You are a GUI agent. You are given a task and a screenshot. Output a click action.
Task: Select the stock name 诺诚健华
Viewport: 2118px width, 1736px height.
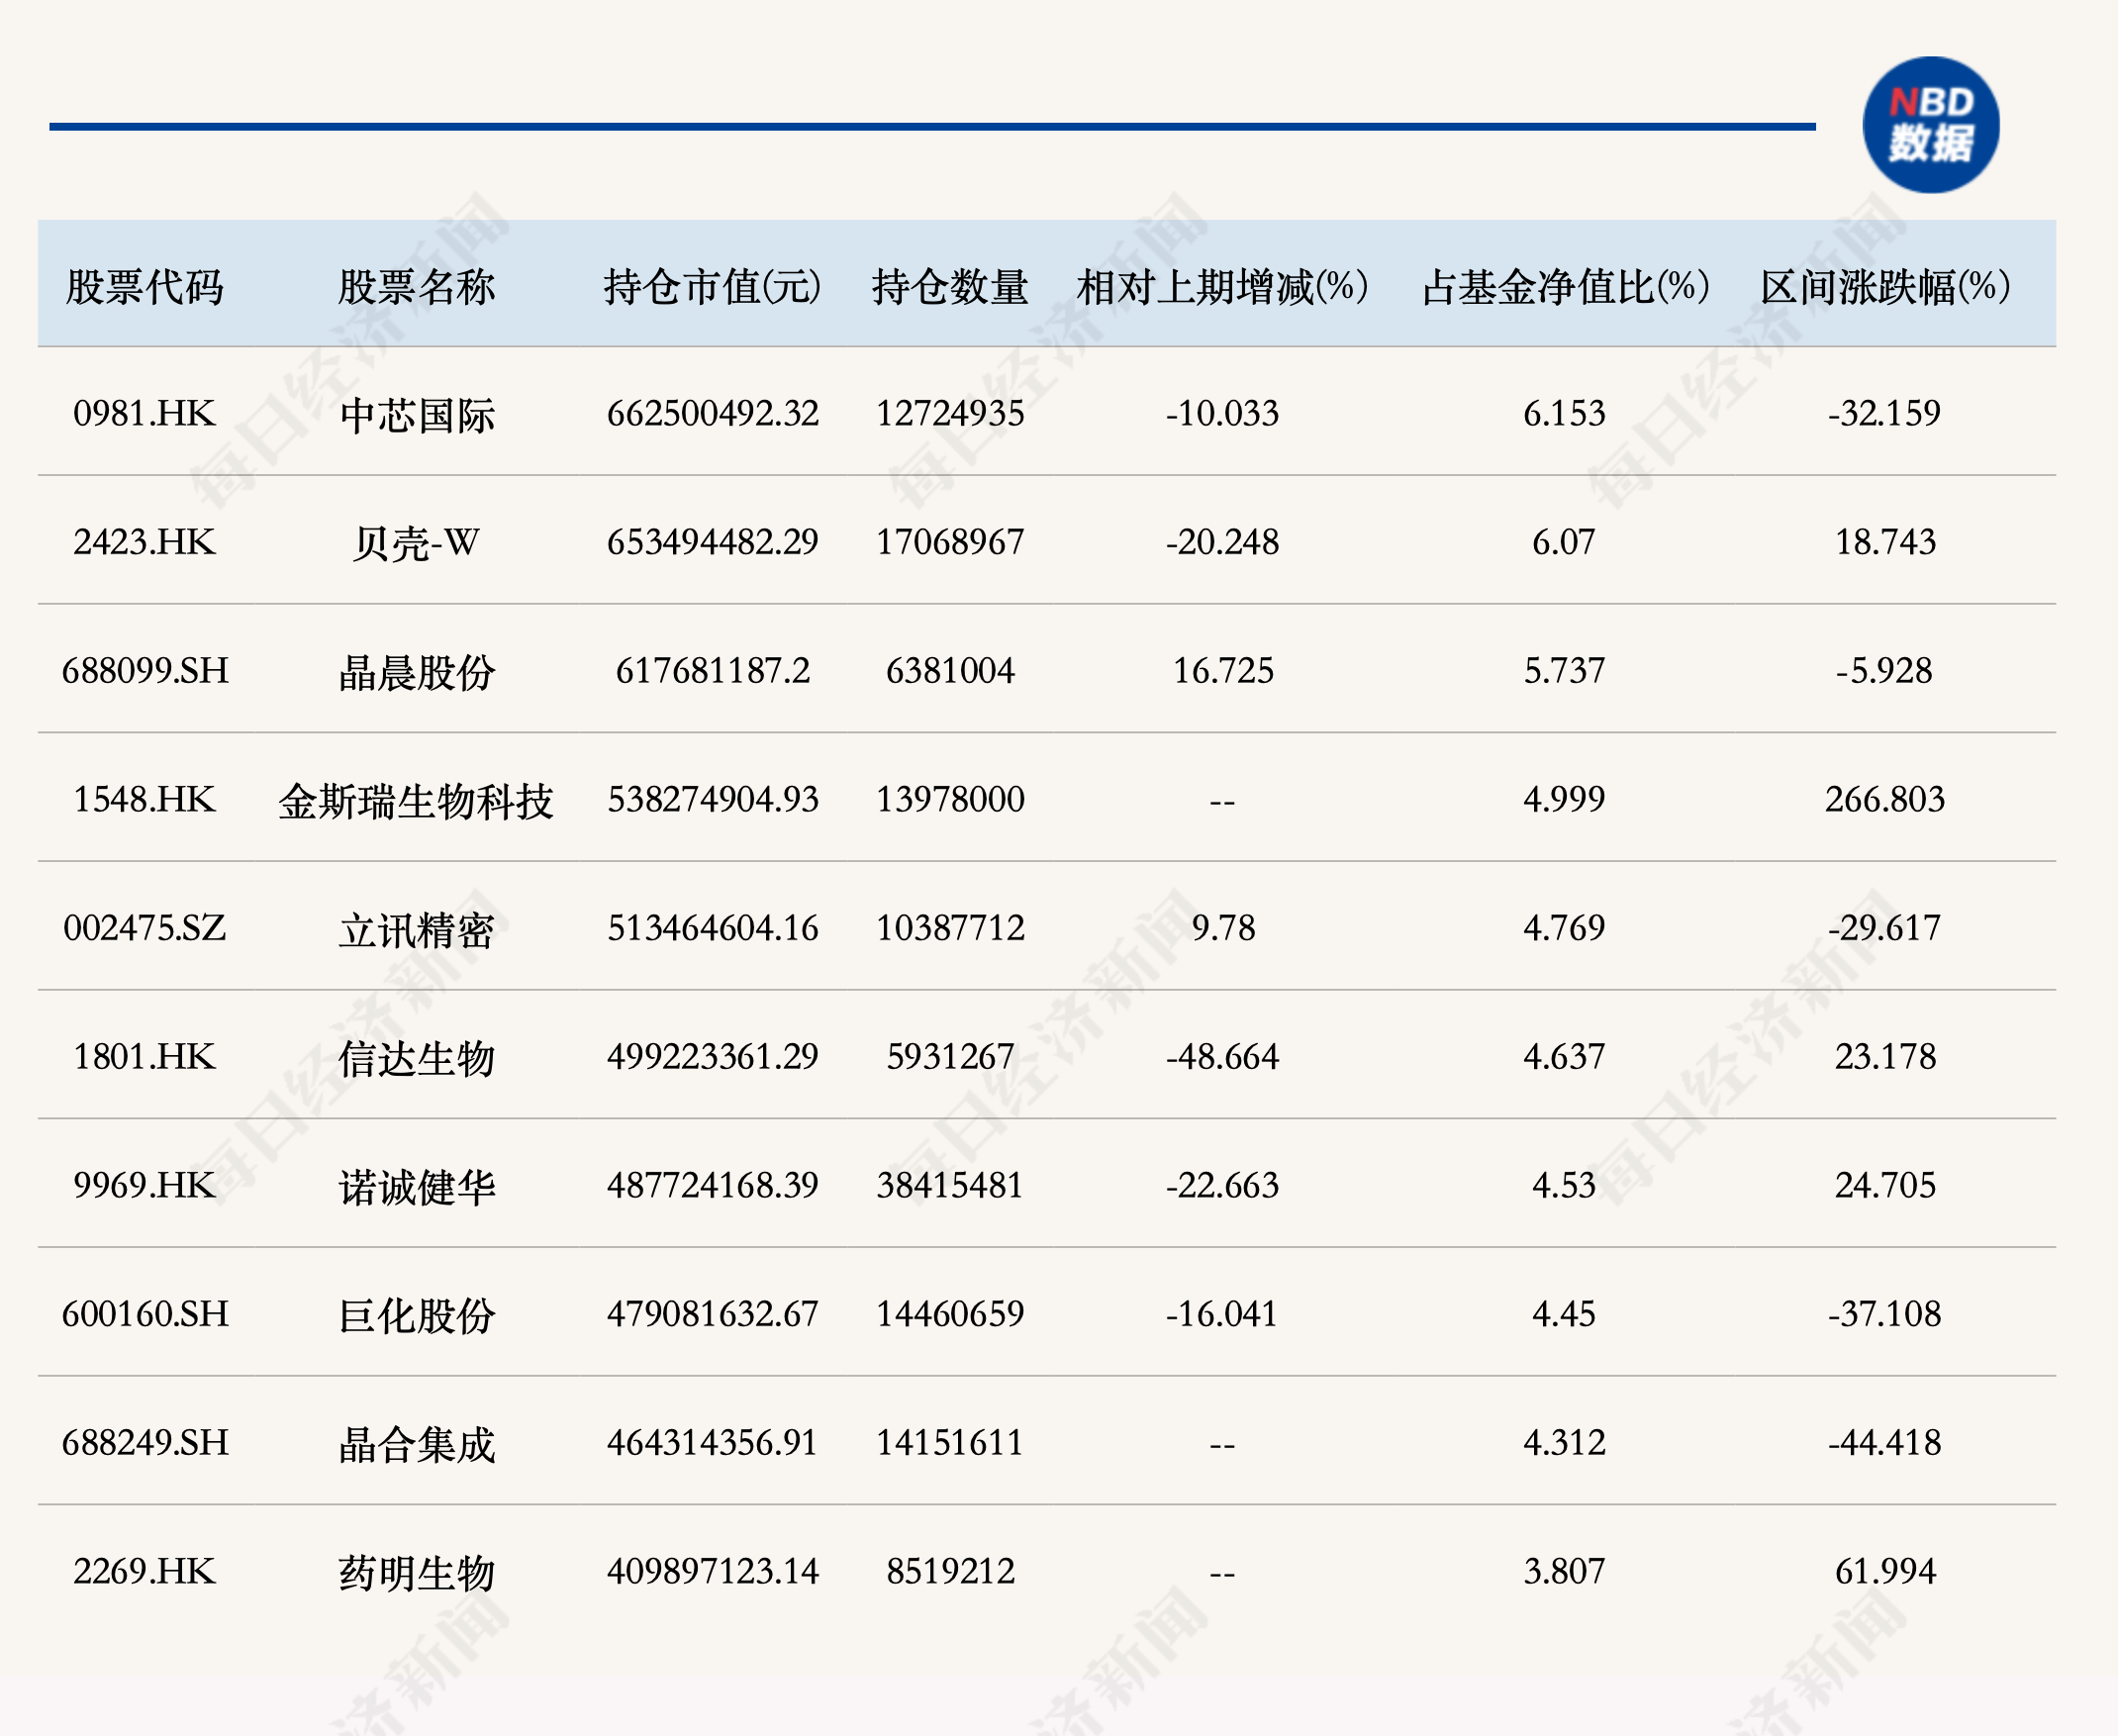416,1187
